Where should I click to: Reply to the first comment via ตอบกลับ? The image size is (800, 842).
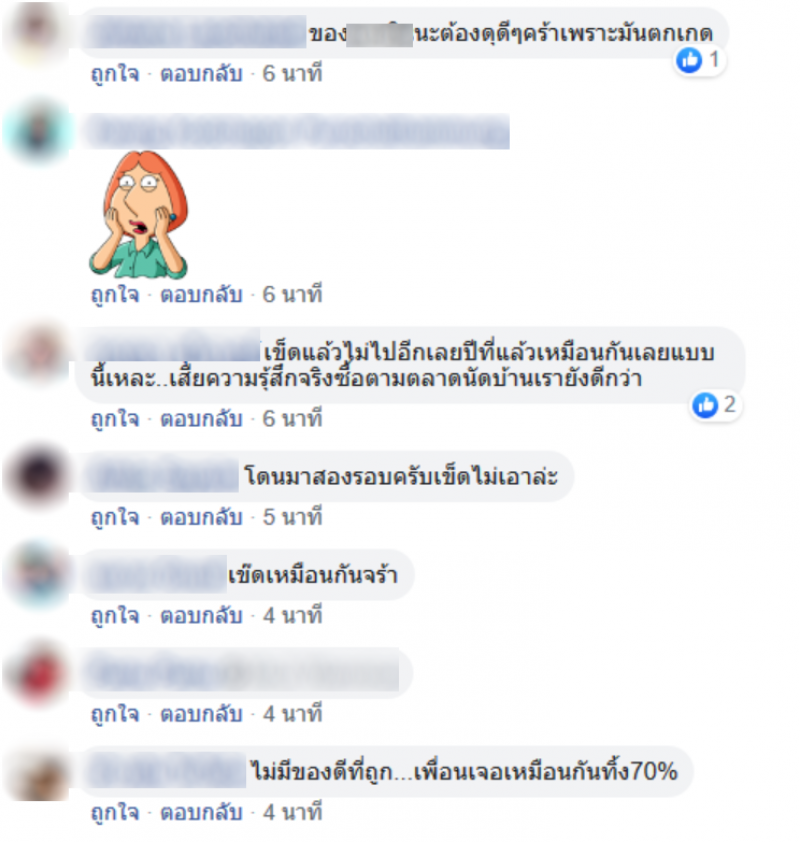pyautogui.click(x=201, y=74)
